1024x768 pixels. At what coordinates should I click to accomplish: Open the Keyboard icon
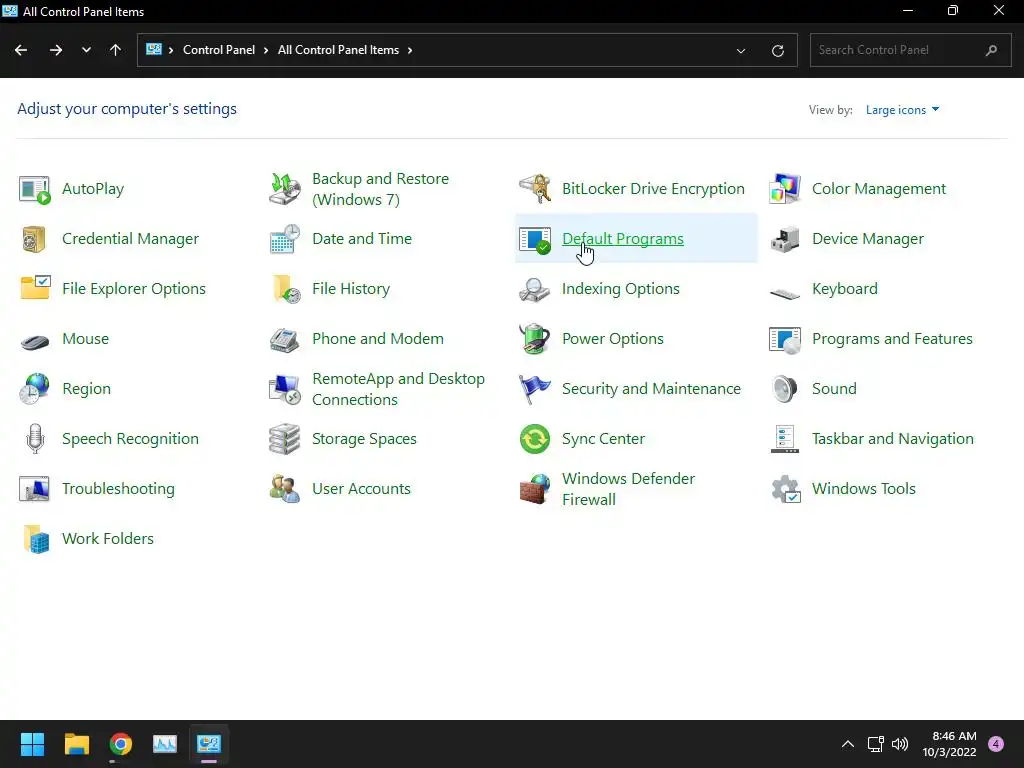click(785, 293)
